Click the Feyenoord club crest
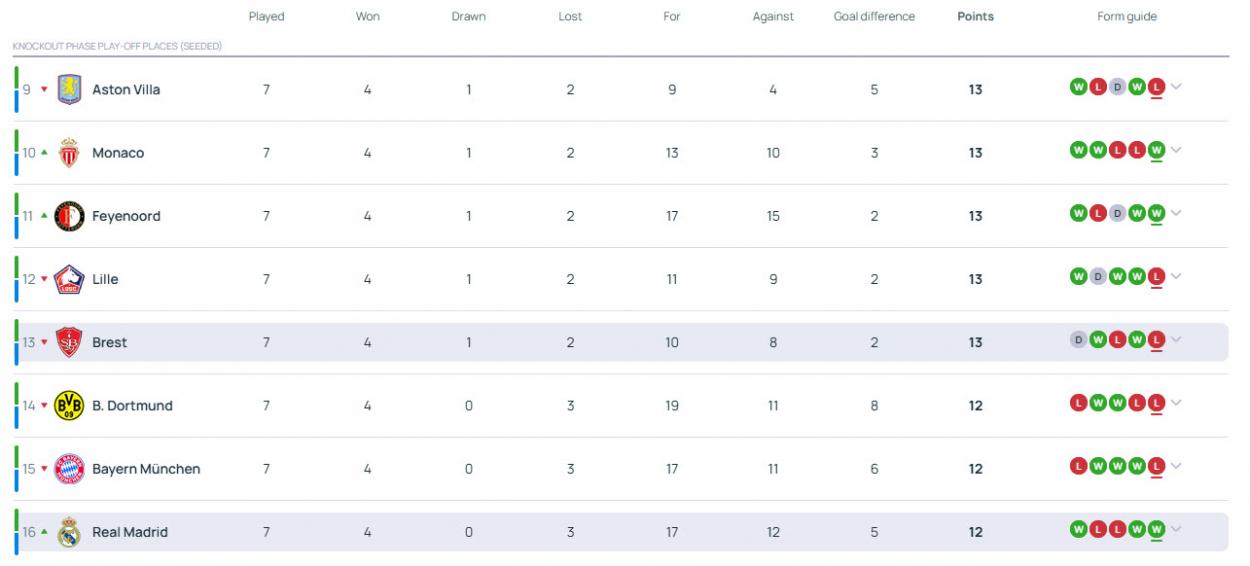The width and height of the screenshot is (1250, 566). pos(69,216)
